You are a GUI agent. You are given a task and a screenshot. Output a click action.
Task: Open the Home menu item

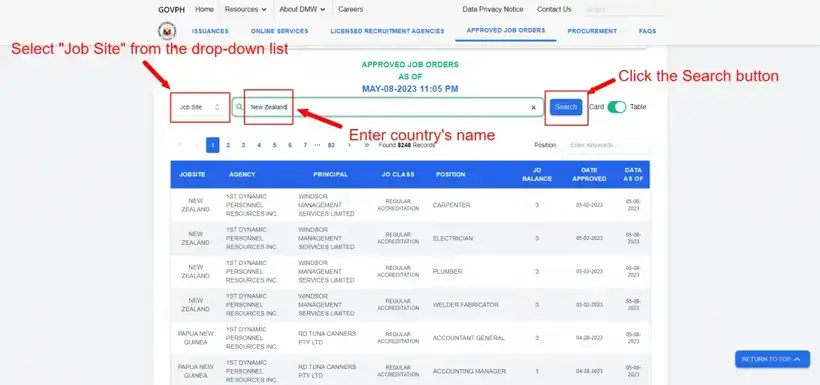pos(204,9)
